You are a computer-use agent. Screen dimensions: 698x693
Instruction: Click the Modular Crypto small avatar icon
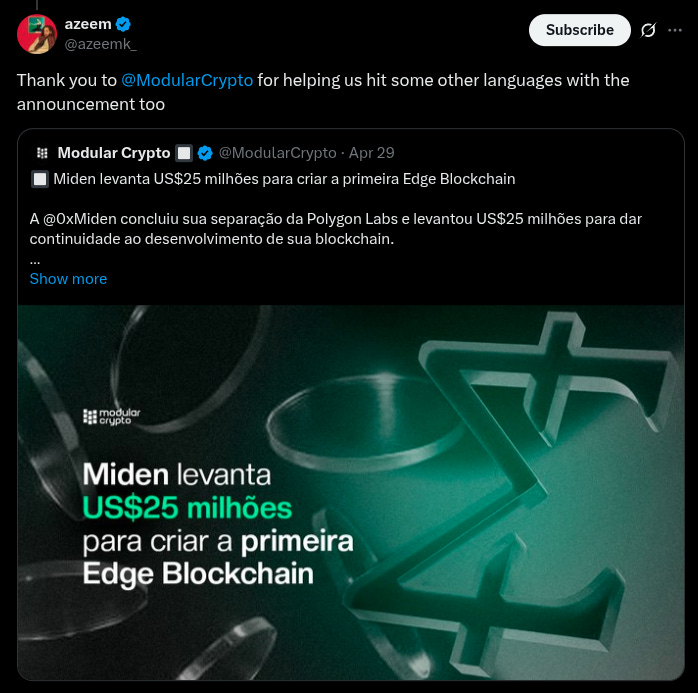pyautogui.click(x=42, y=153)
